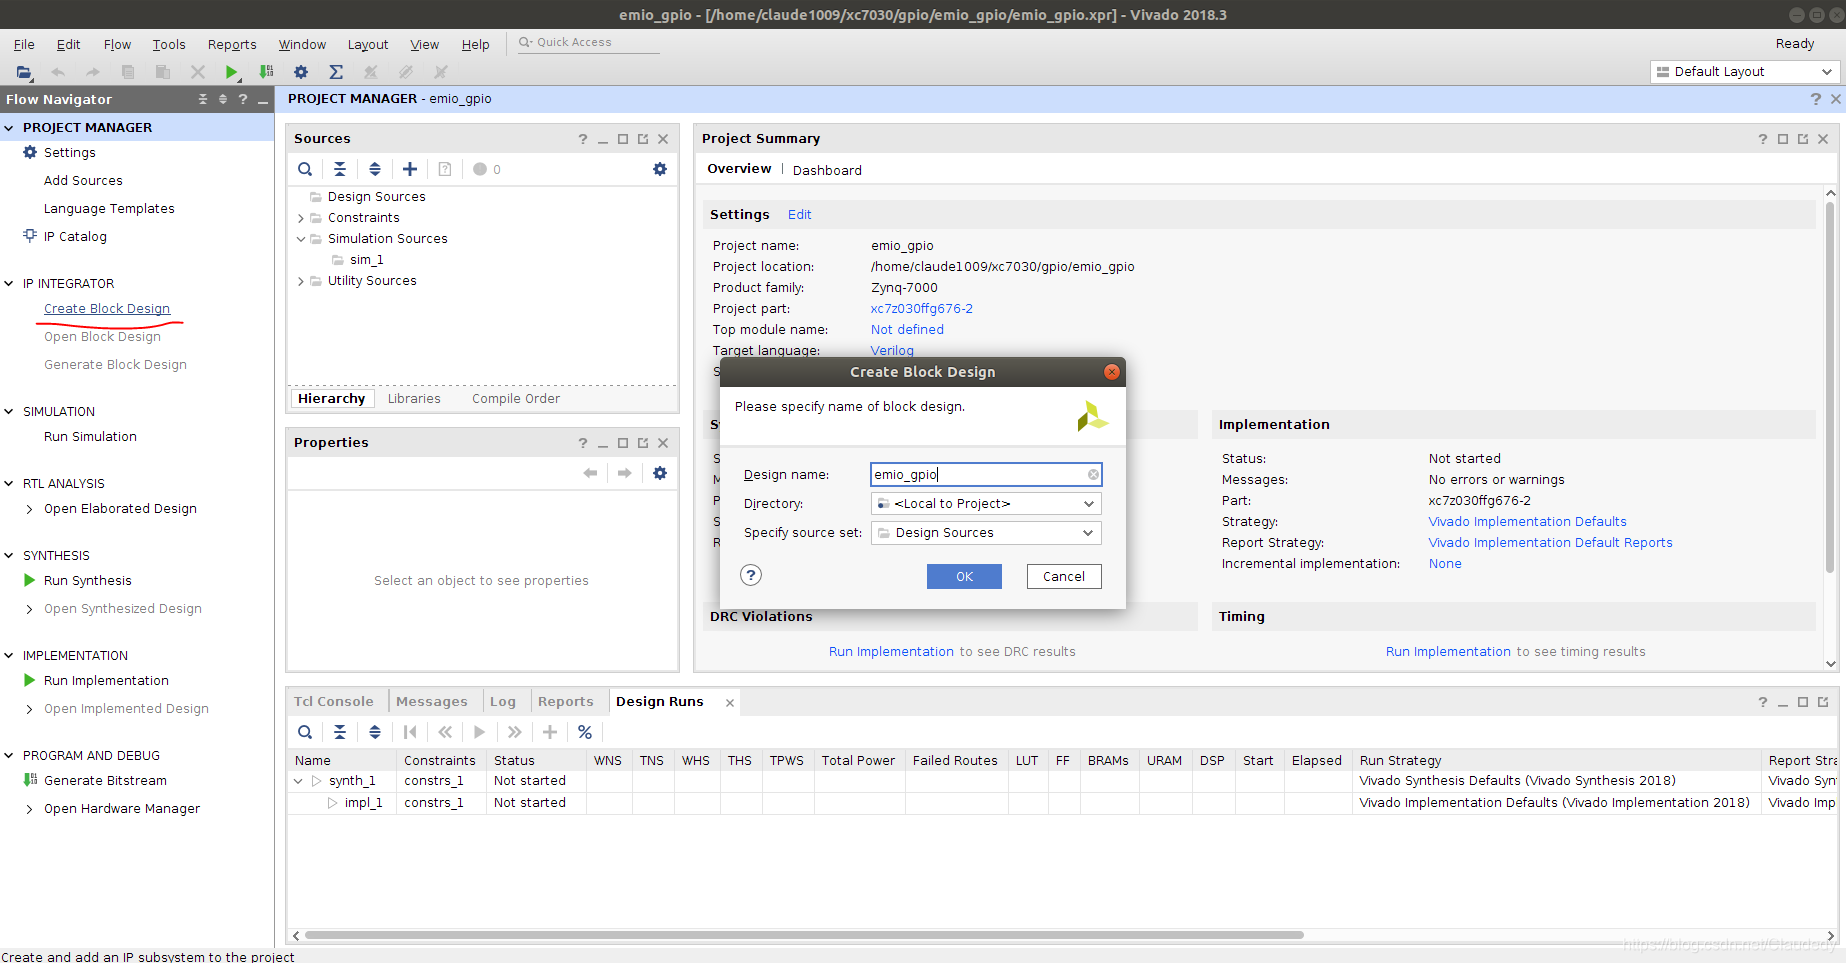Collapse all items in Sources panel
Screen dimensions: 1846x963
(340, 169)
